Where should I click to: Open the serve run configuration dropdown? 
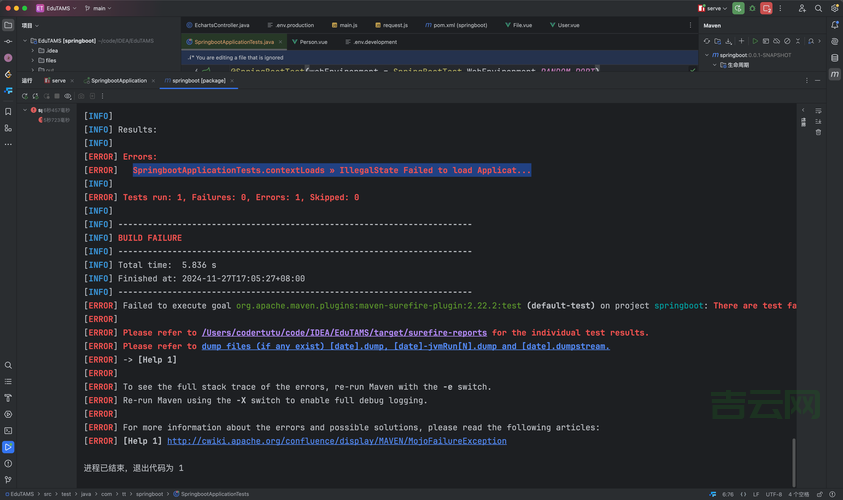[714, 8]
